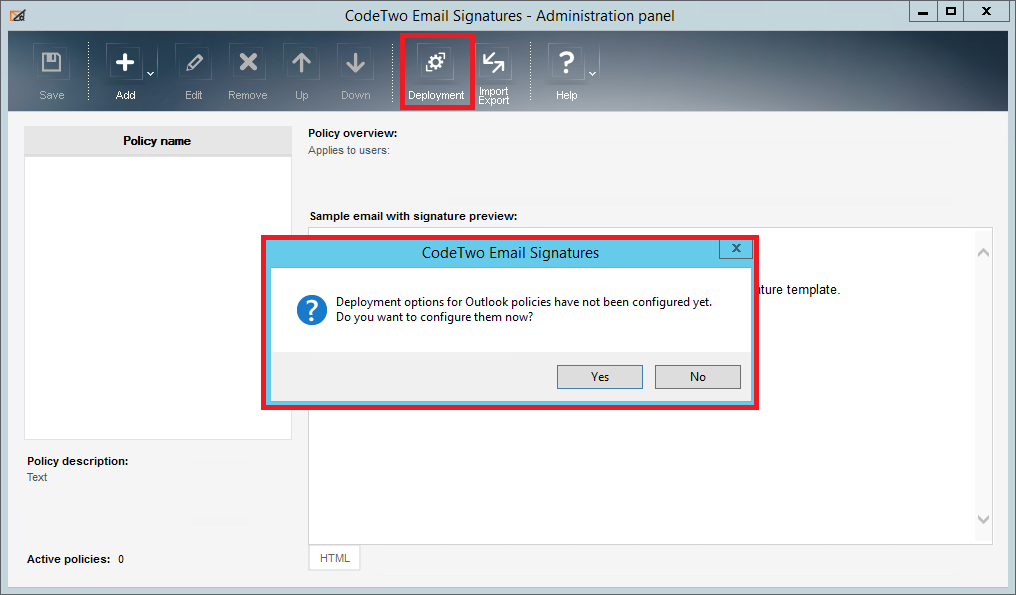
Task: Click the 'Active policies:' label
Action: [69, 559]
